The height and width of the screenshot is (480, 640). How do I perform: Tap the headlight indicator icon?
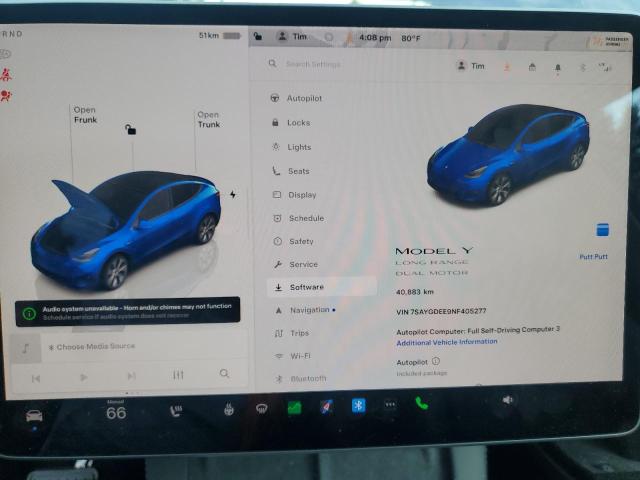point(5,53)
